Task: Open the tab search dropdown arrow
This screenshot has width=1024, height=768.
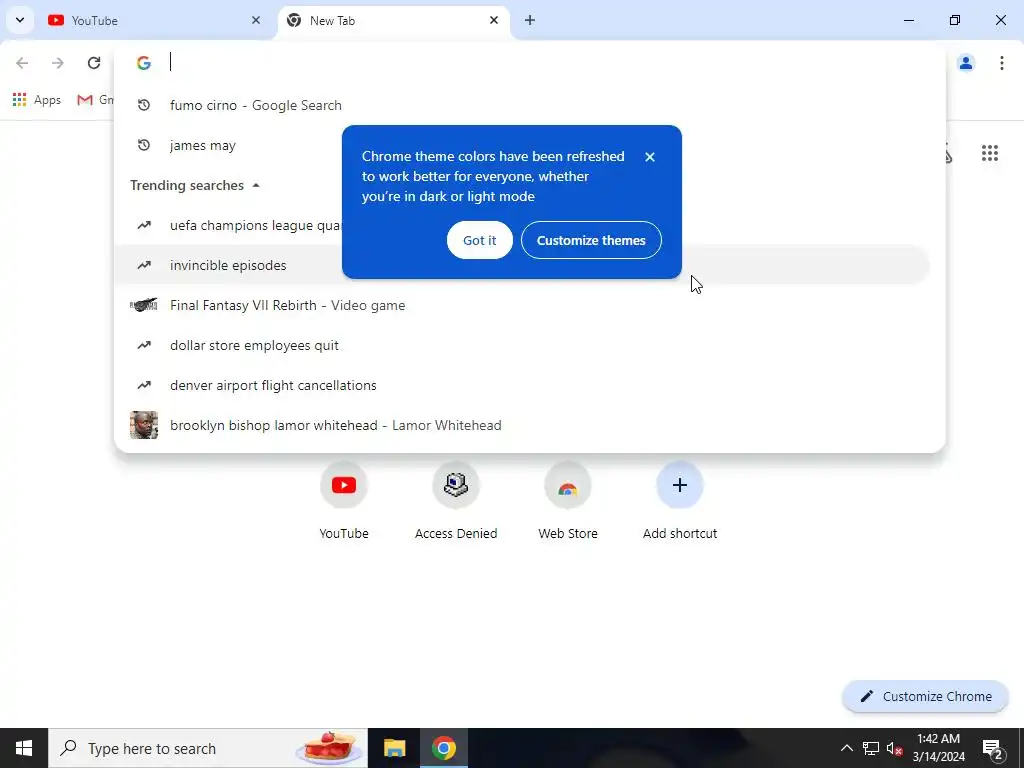Action: coord(20,20)
